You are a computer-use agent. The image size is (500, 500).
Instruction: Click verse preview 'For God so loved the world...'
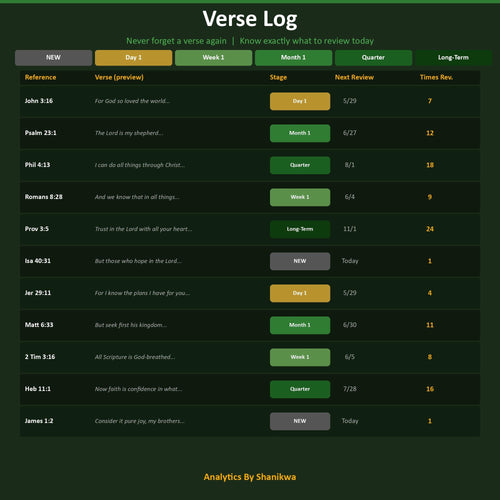pos(132,101)
